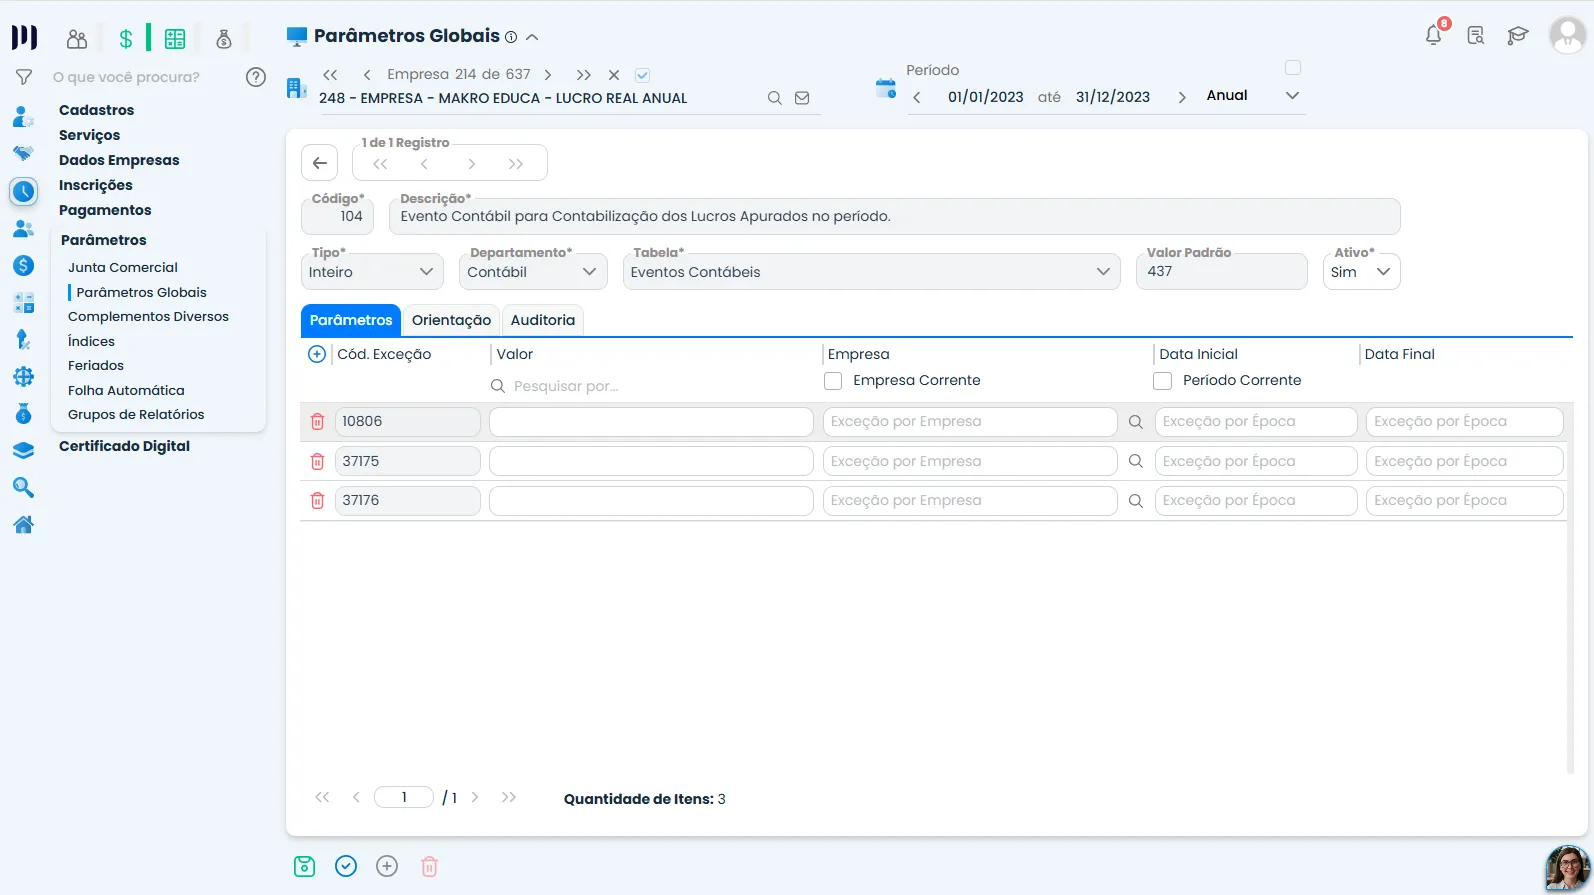Viewport: 1594px width, 895px height.
Task: Toggle the checked box next to company navigation
Action: [643, 75]
